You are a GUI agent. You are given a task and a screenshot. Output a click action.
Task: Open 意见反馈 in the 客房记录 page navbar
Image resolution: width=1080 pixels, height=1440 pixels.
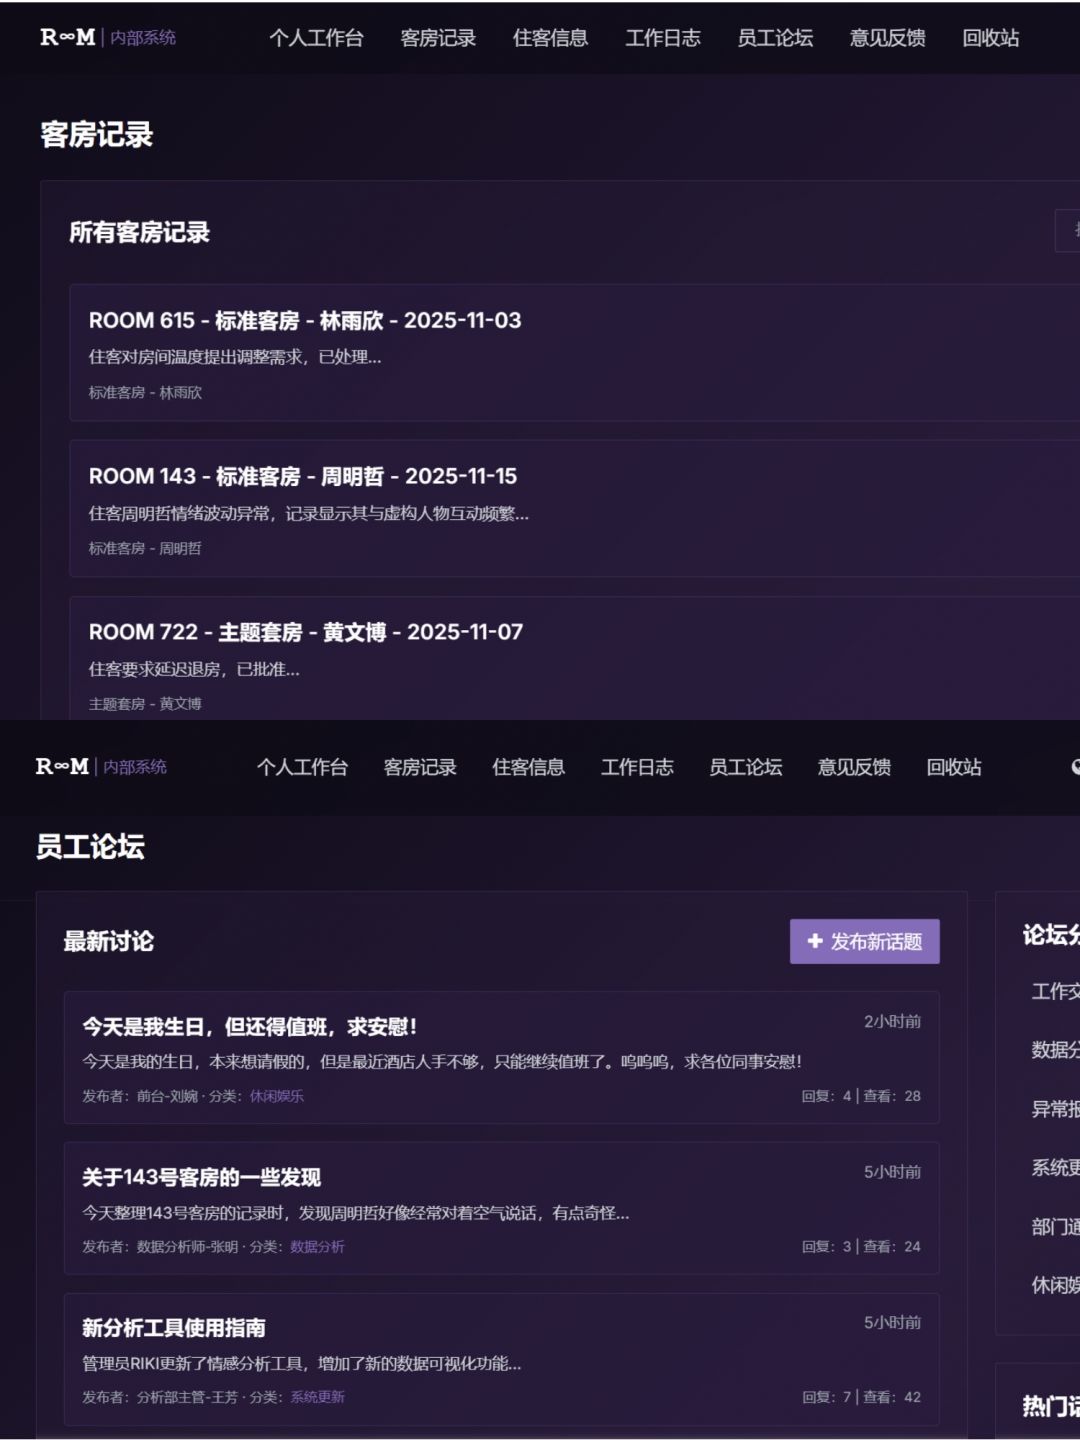[x=887, y=37]
